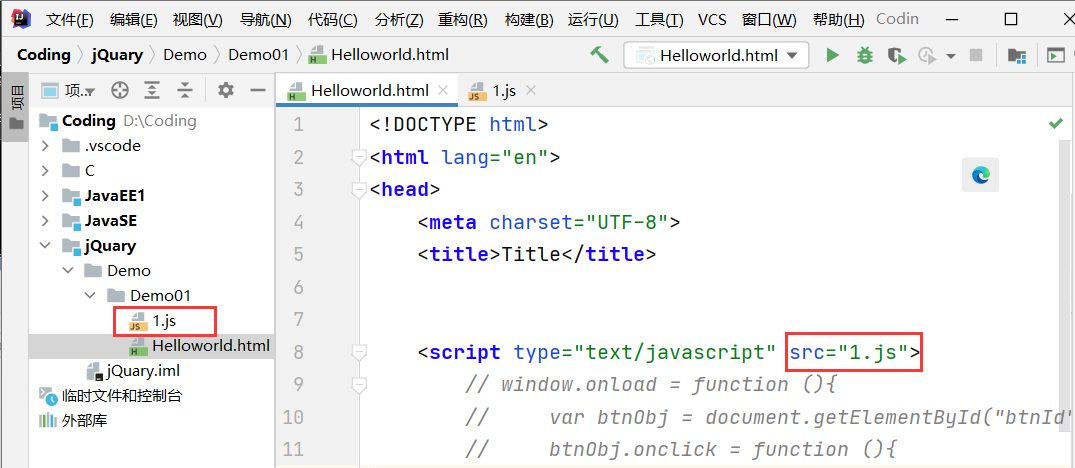Select 临时文件和控制台 in project tree

click(x=152, y=395)
